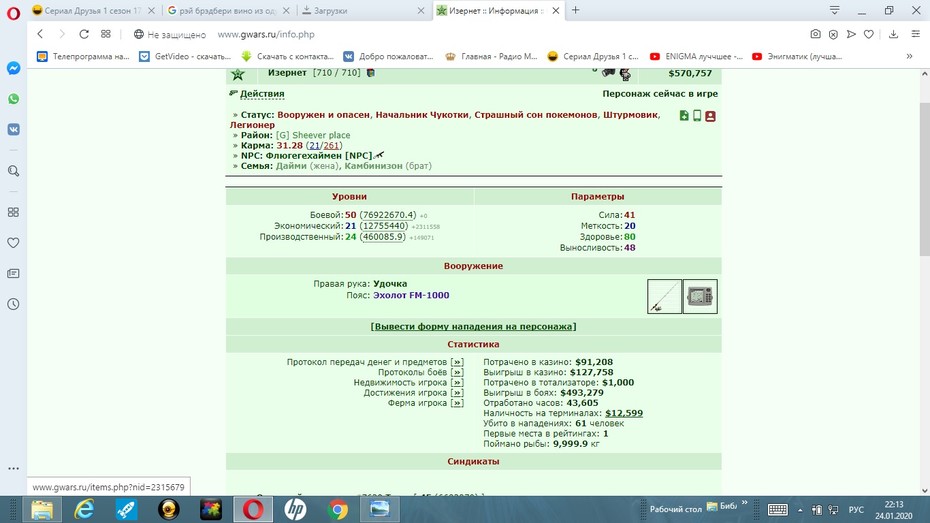The height and width of the screenshot is (523, 930).
Task: Open the sidebar search icon
Action: point(14,171)
